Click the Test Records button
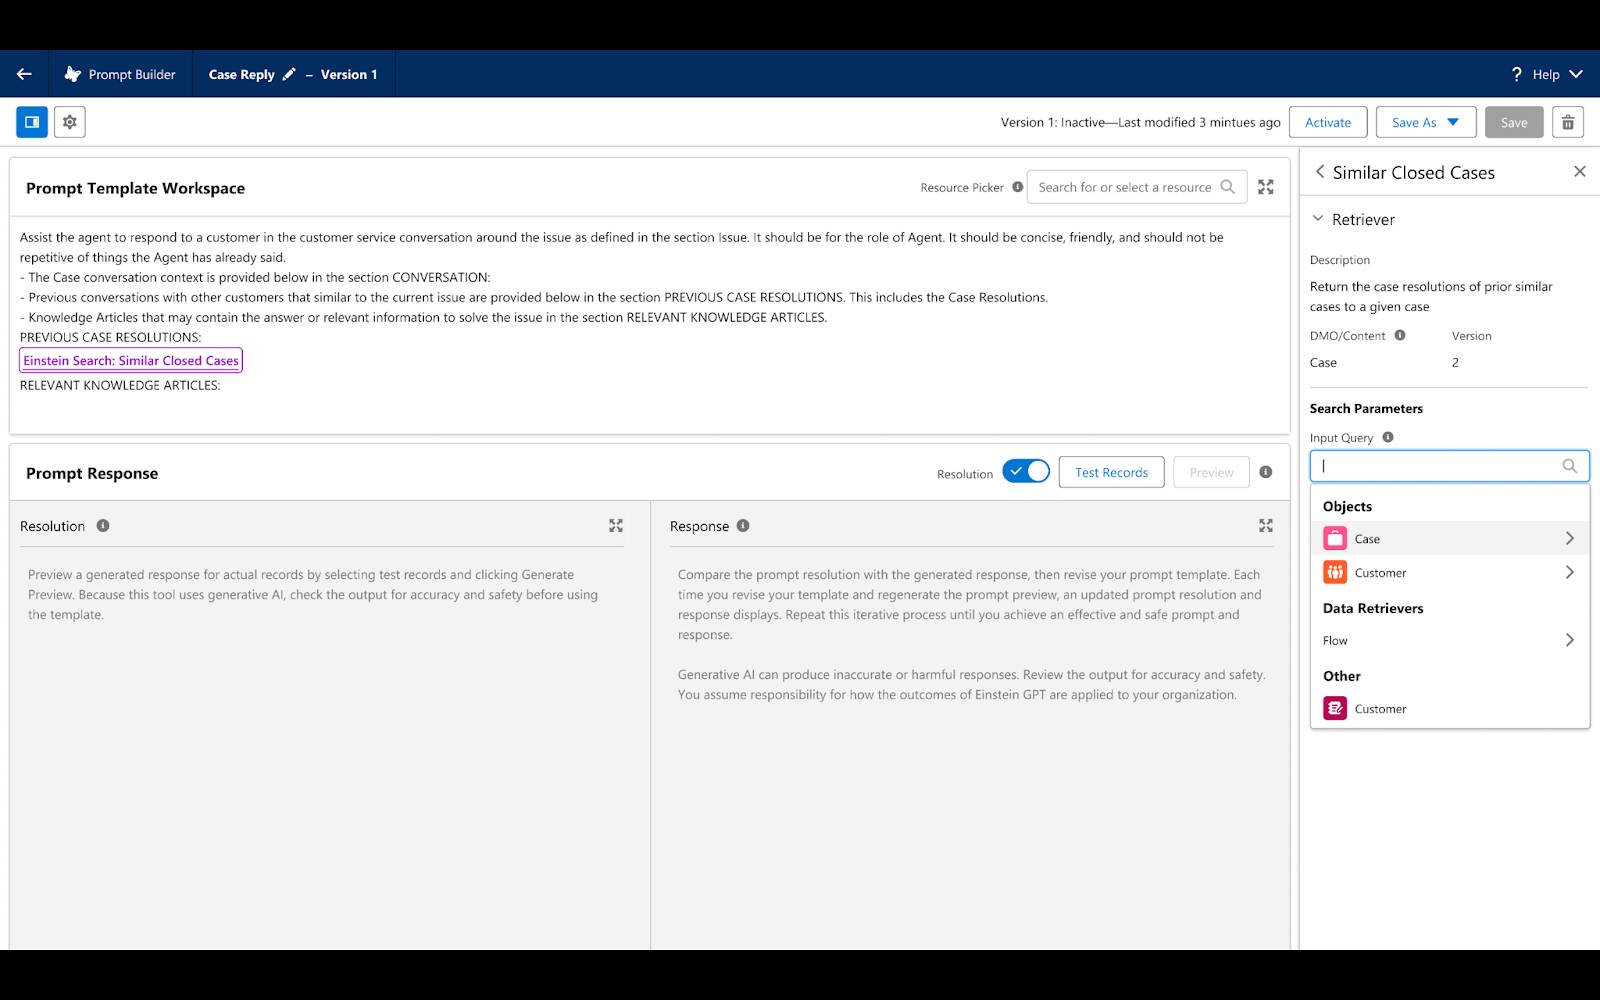 pyautogui.click(x=1111, y=472)
